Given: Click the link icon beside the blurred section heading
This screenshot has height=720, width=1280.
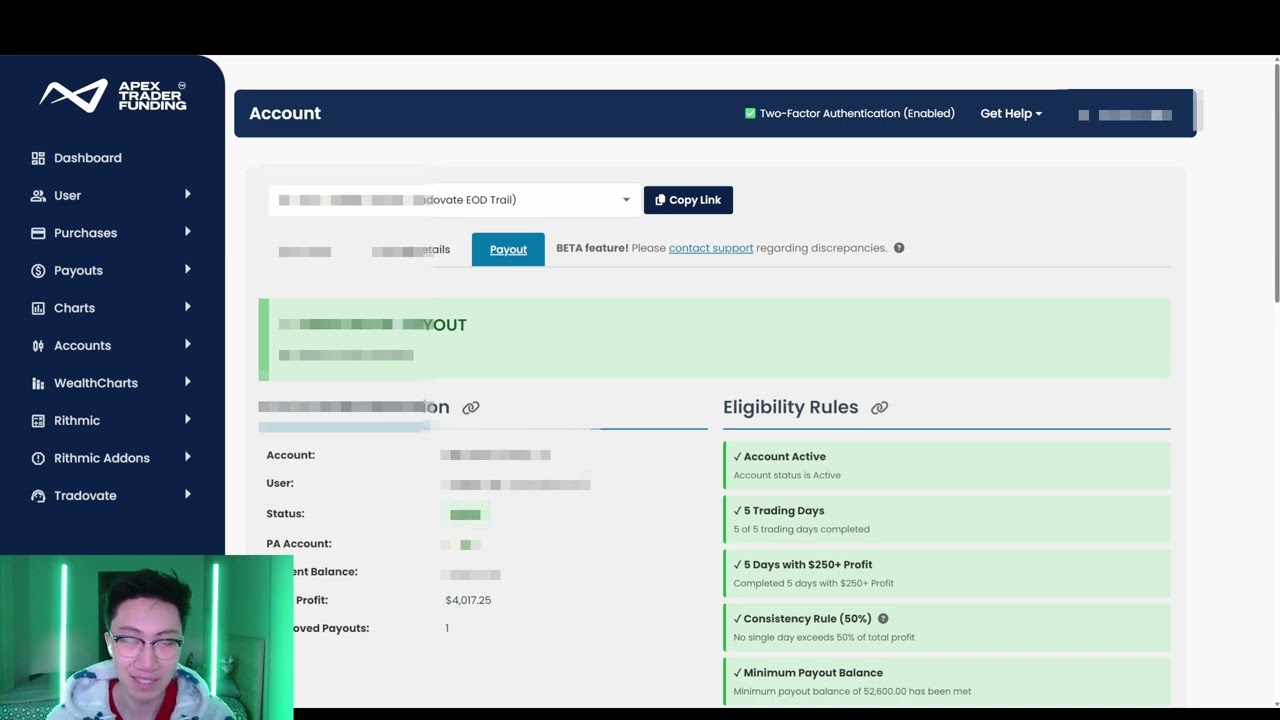Looking at the screenshot, I should pos(471,408).
